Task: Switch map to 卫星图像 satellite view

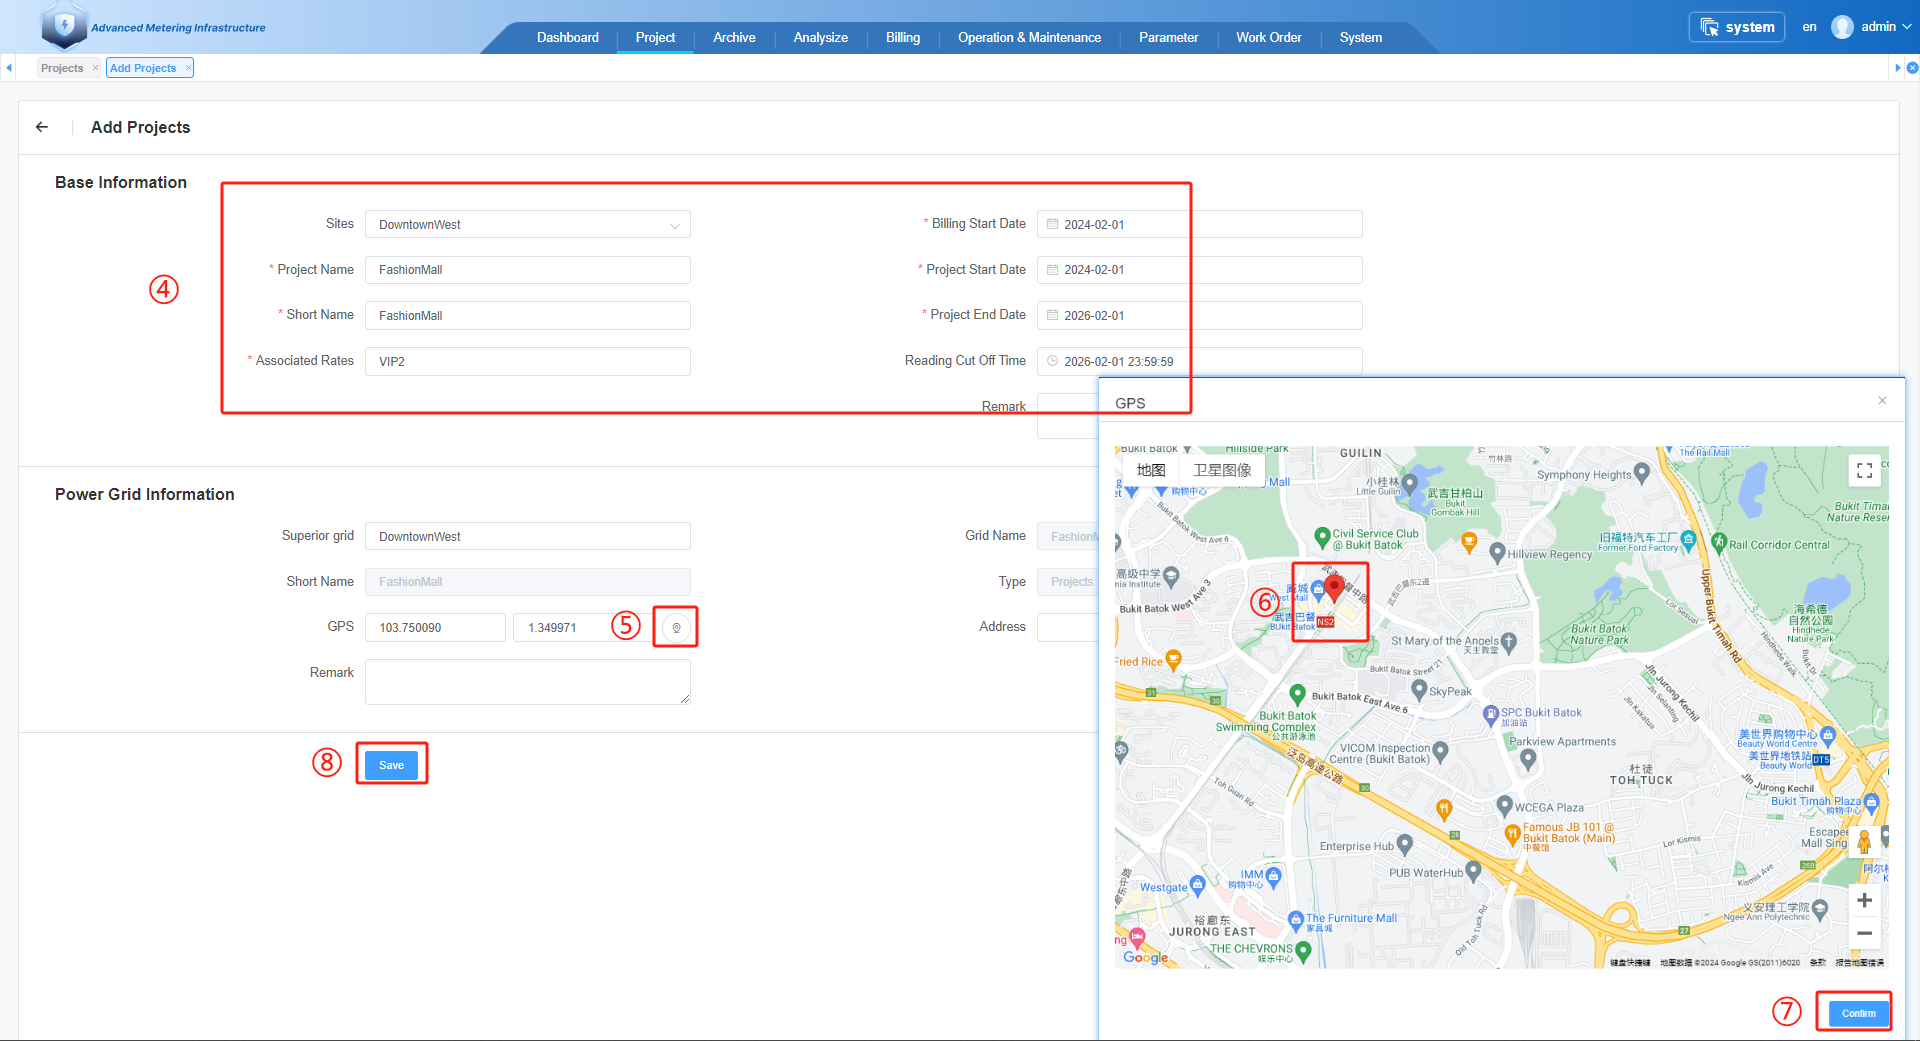Action: pyautogui.click(x=1222, y=470)
